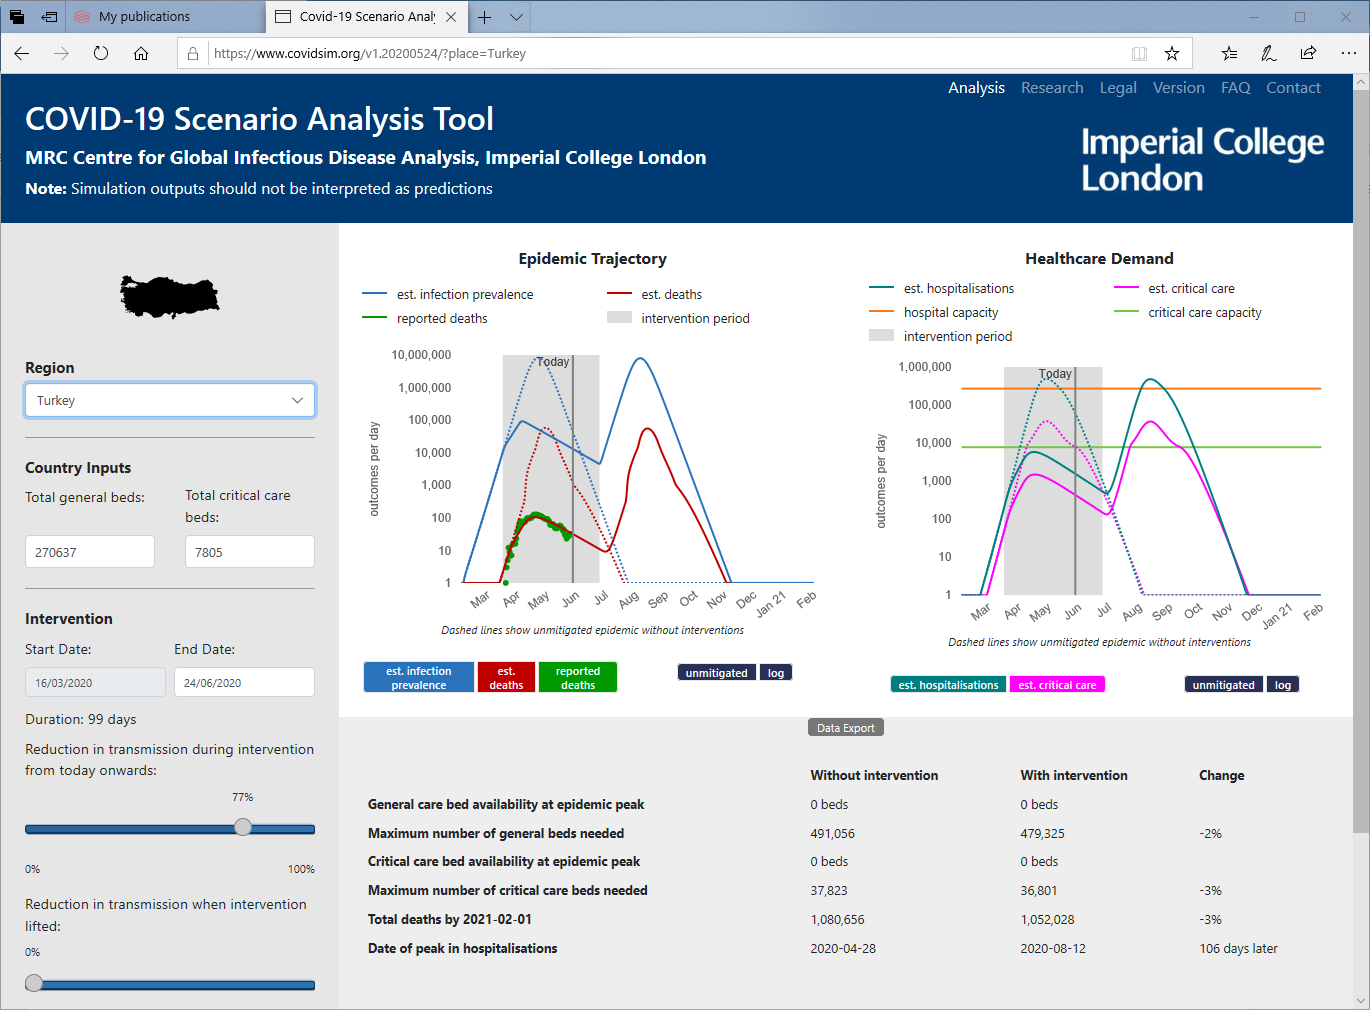Image resolution: width=1370 pixels, height=1010 pixels.
Task: Open browser settings and more menu
Action: click(1348, 54)
